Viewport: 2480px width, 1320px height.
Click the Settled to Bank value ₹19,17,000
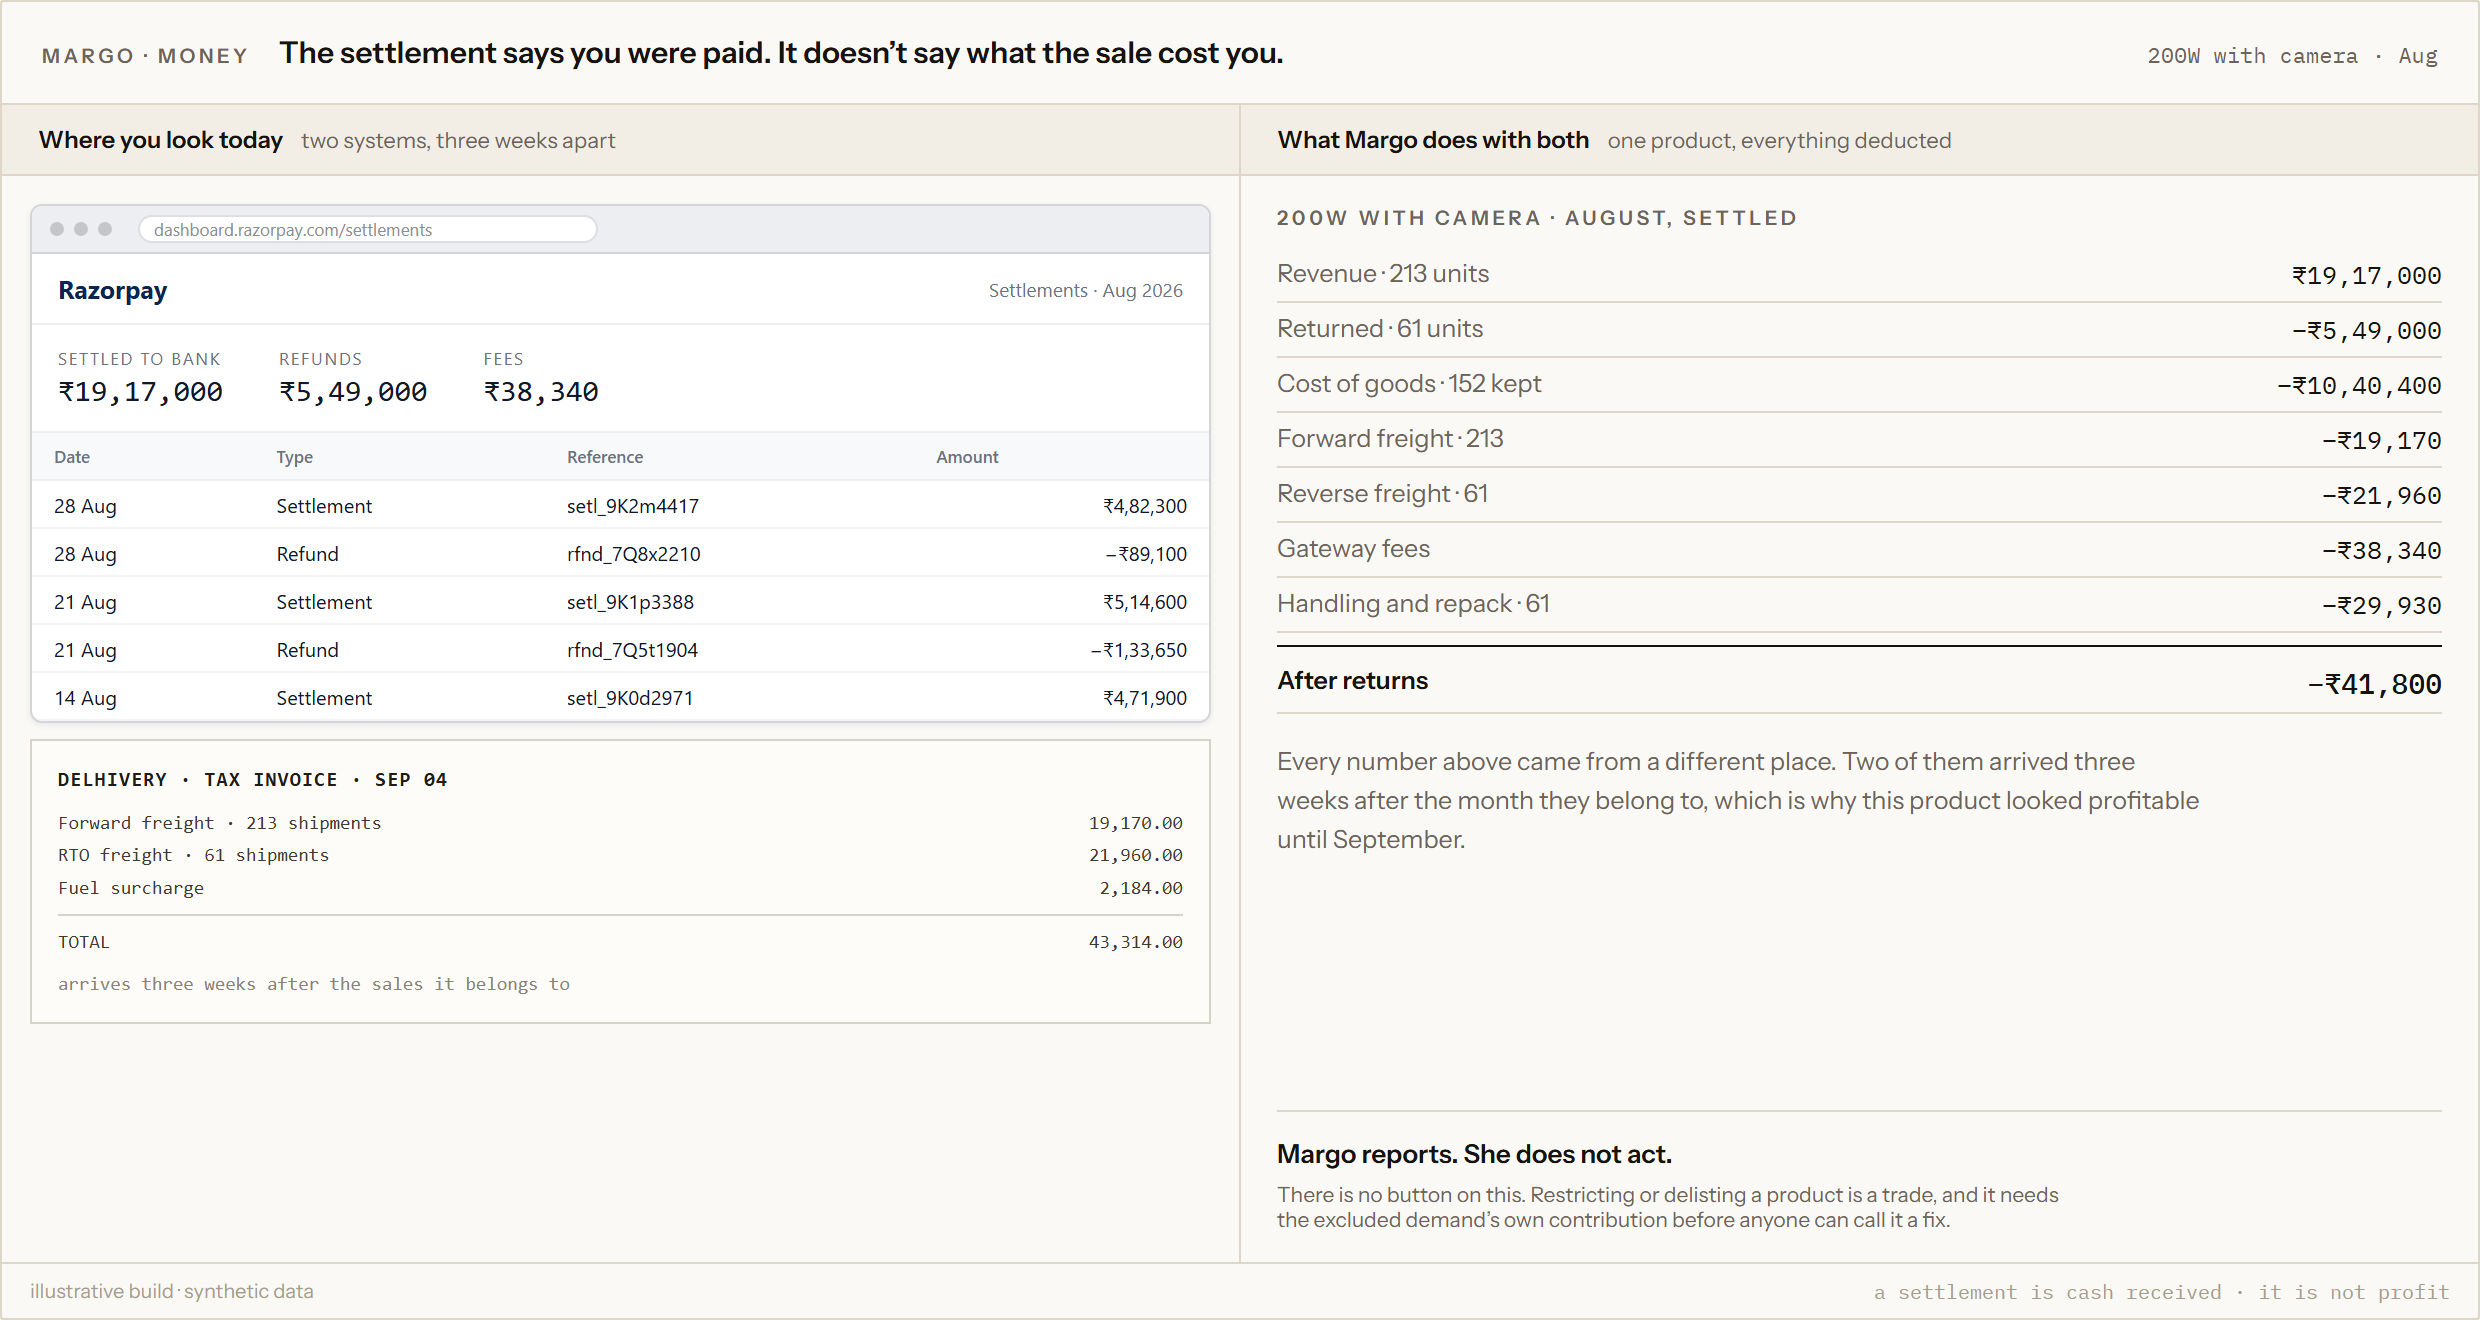(141, 392)
